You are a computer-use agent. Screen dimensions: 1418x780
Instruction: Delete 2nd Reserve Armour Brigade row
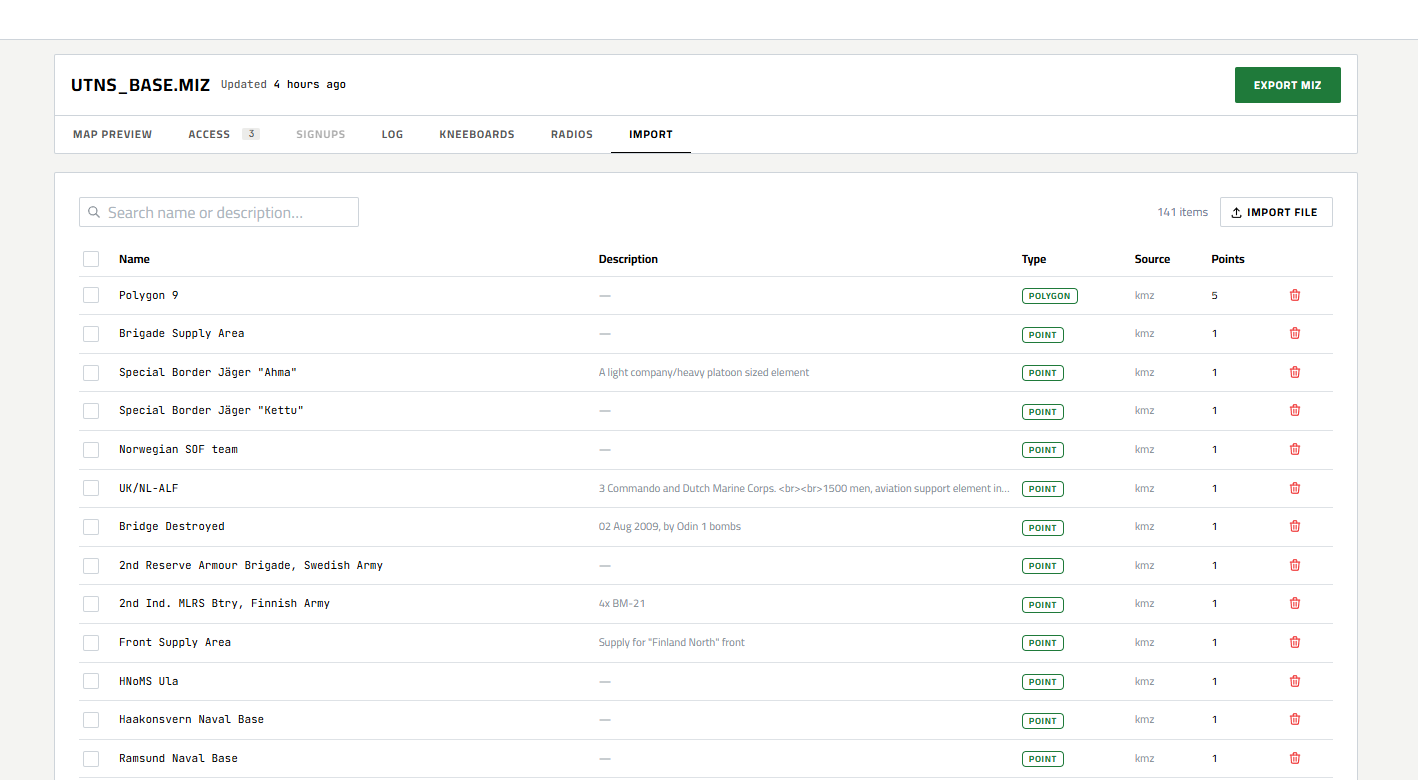coord(1295,565)
